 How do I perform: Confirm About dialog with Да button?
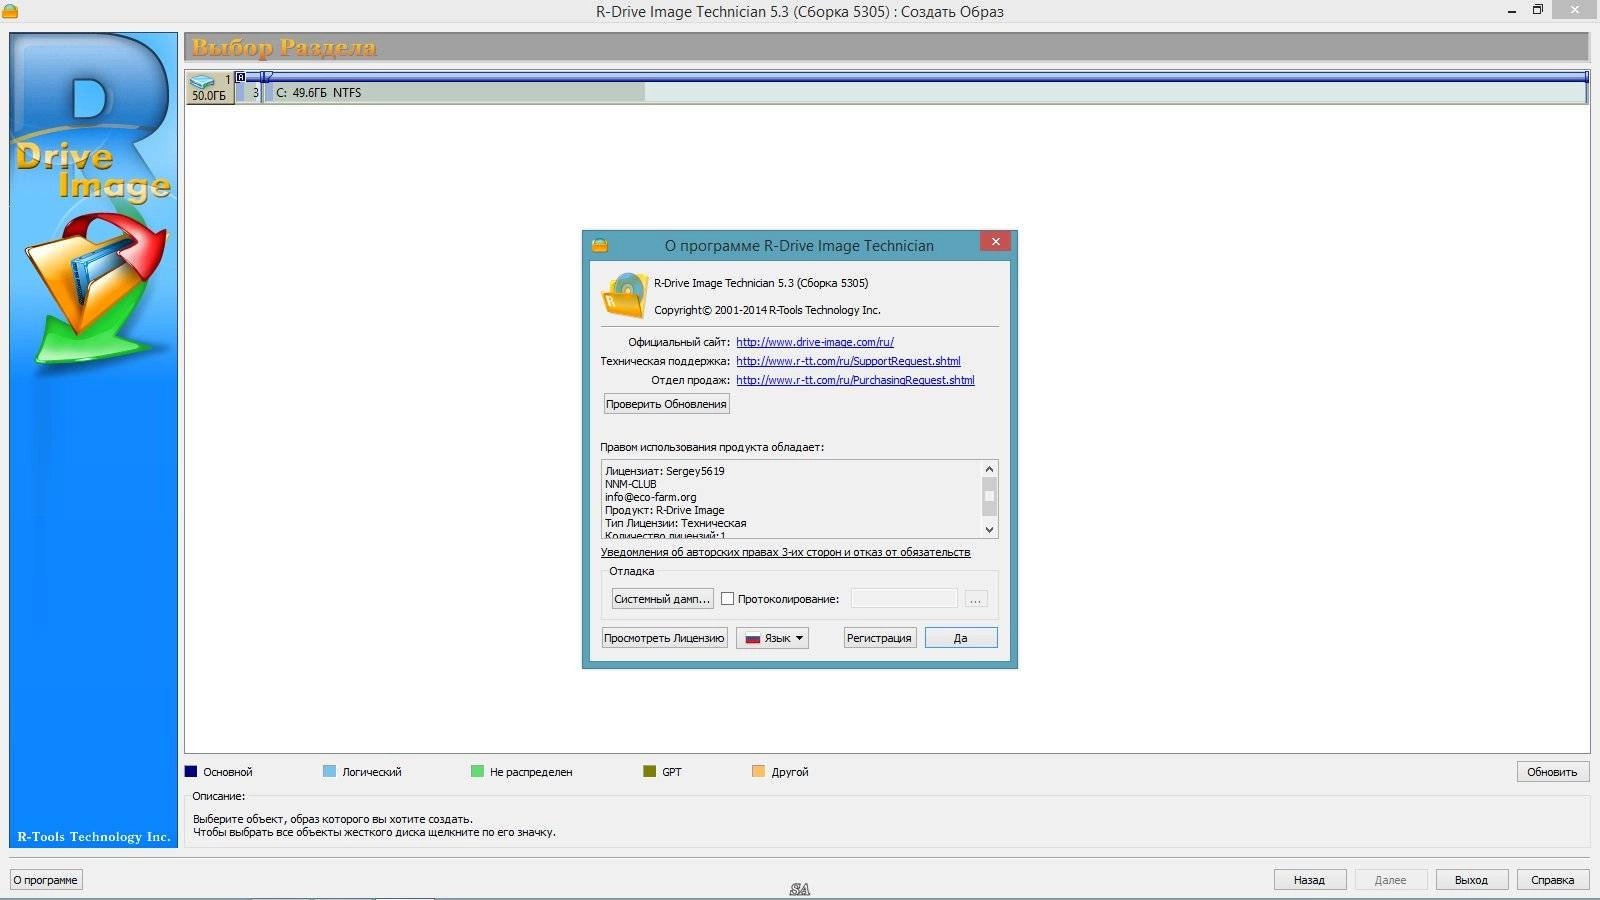(x=961, y=638)
